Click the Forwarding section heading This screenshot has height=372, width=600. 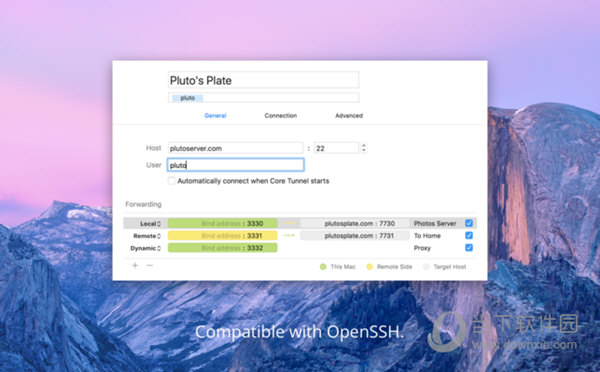tap(143, 204)
